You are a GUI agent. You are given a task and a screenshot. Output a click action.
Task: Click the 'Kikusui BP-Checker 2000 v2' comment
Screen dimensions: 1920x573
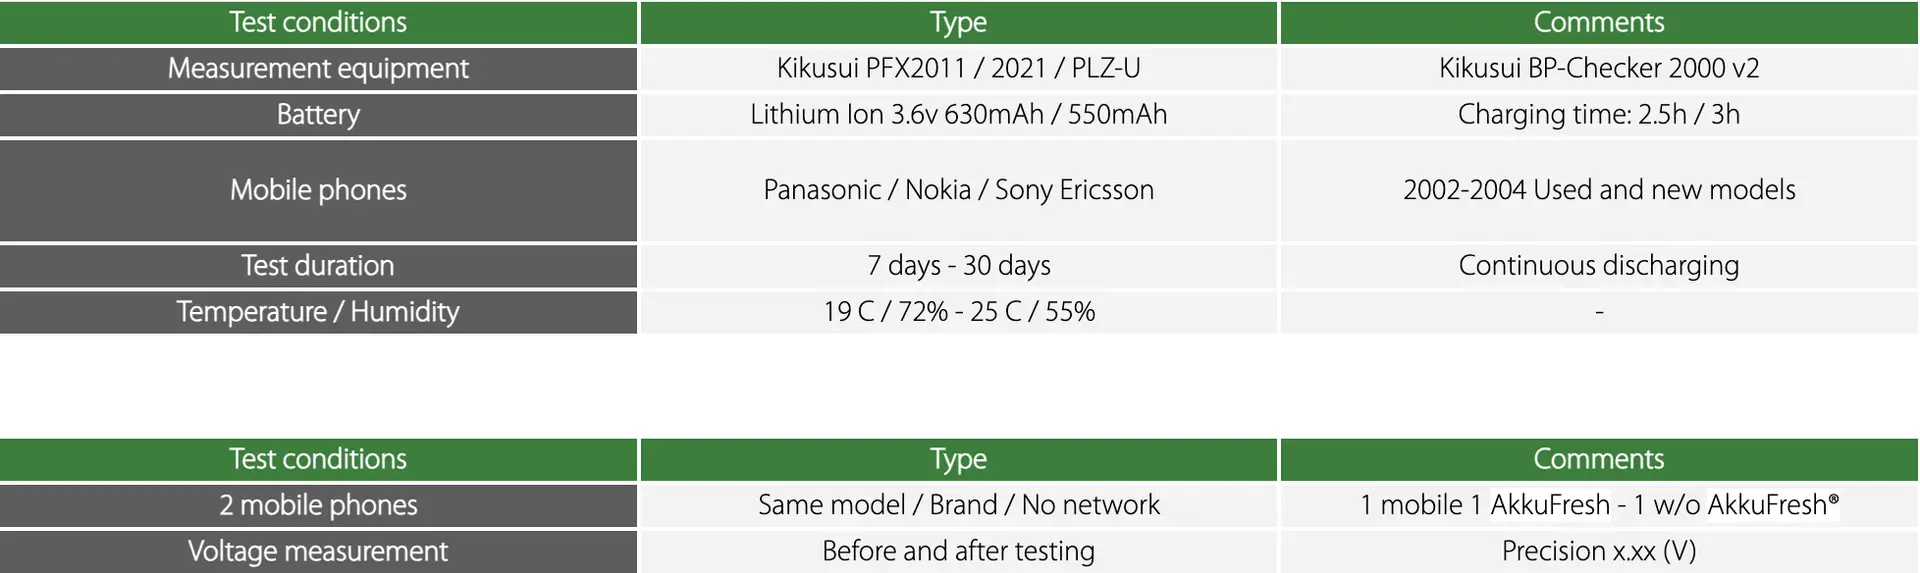(x=1599, y=68)
